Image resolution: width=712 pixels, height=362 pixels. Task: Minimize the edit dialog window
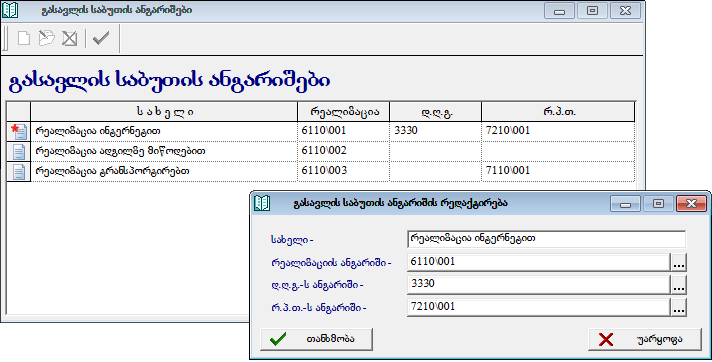click(x=625, y=203)
